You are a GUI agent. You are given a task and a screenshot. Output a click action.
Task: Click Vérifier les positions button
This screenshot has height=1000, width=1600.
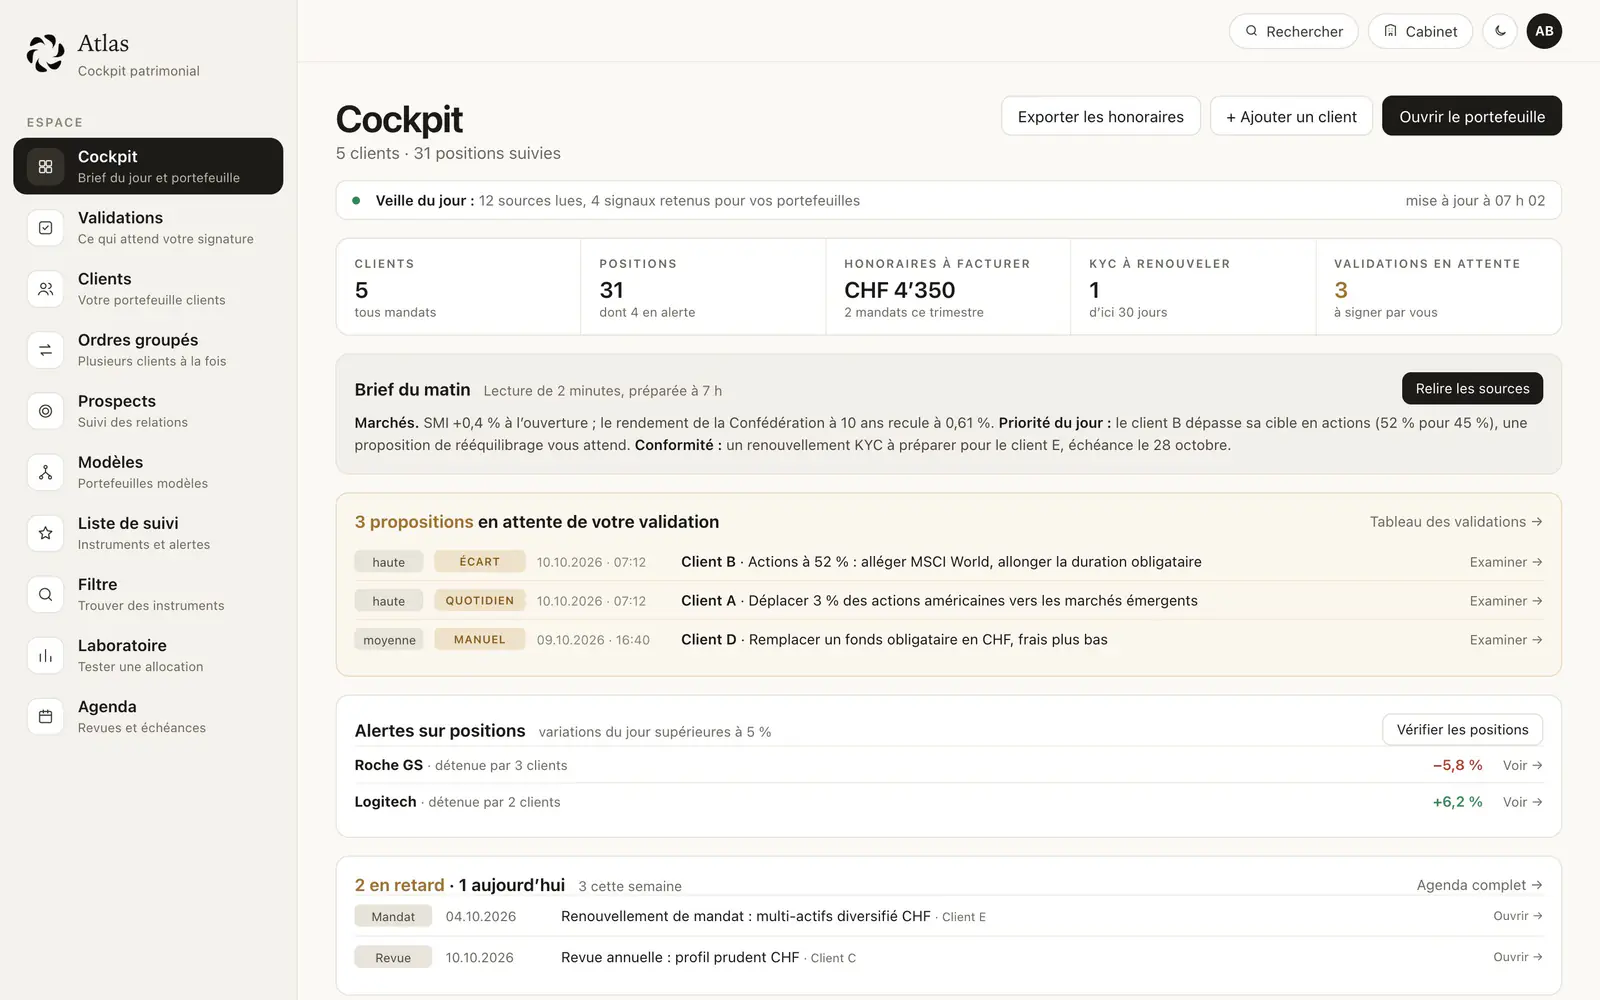(1462, 730)
